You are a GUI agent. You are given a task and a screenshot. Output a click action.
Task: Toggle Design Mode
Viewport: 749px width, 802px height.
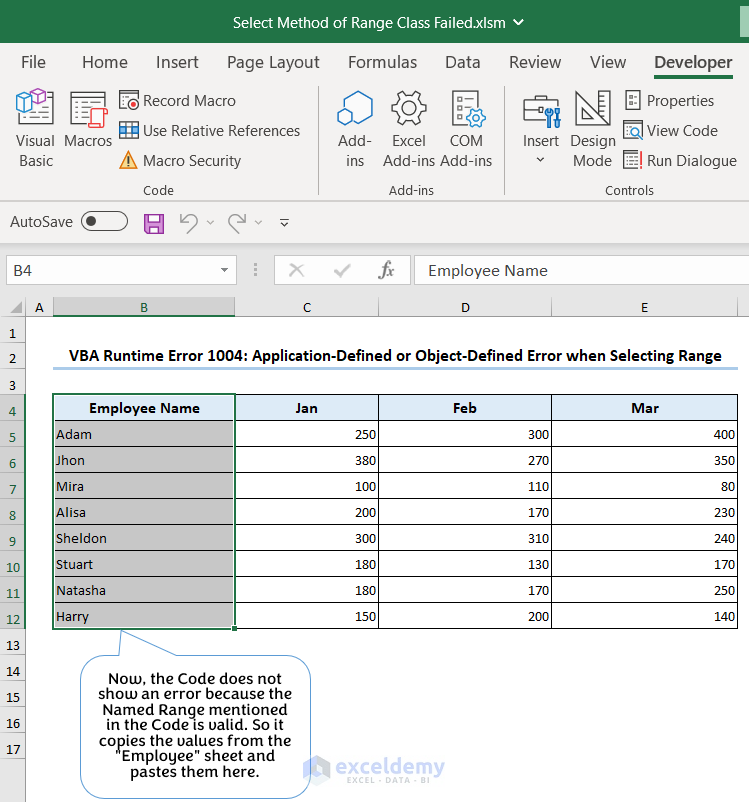[x=592, y=130]
